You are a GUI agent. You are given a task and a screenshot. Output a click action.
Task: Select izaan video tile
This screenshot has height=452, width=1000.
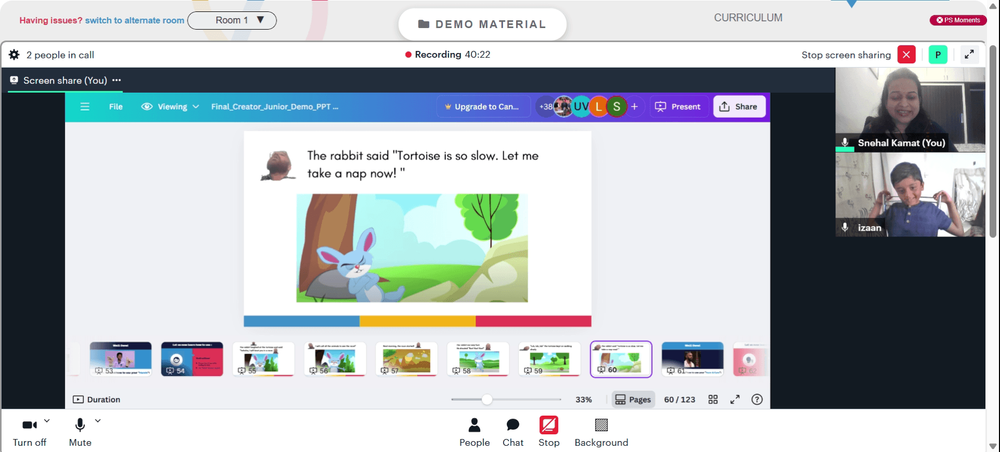pos(910,194)
